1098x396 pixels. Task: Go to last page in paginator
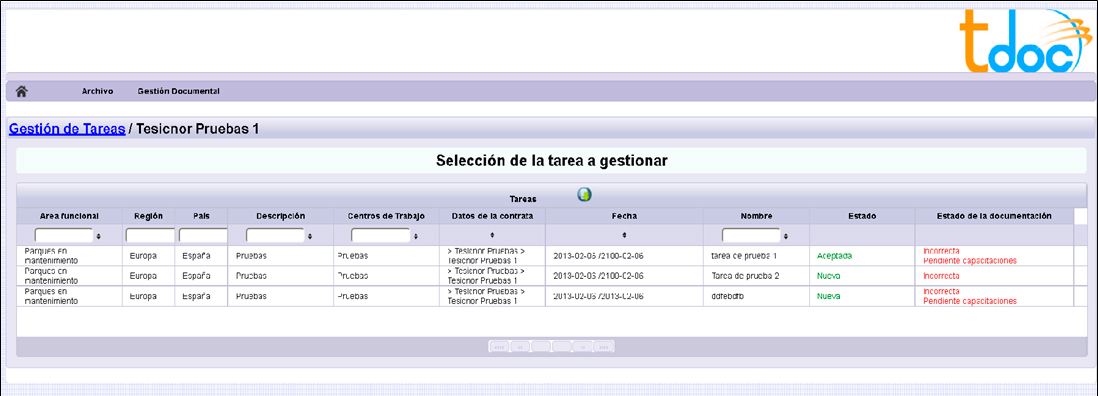tap(604, 346)
